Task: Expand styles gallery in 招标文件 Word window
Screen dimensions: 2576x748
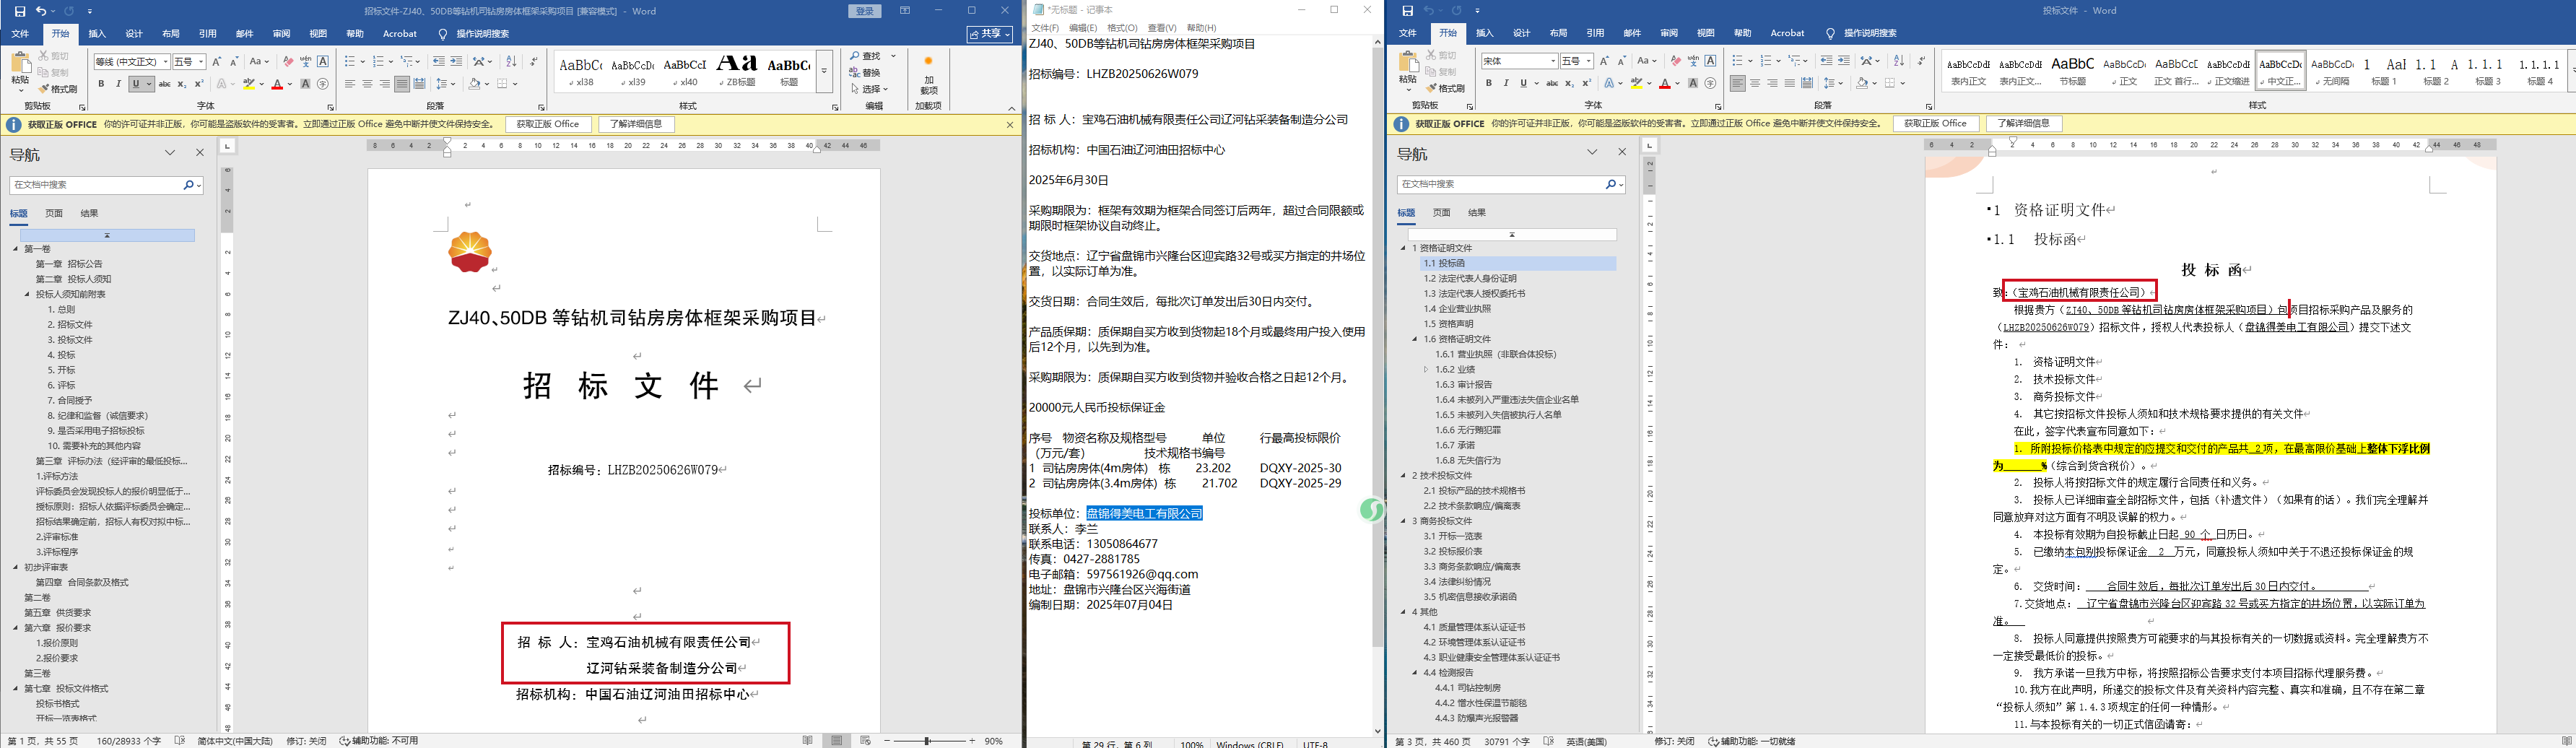Action: (x=824, y=72)
